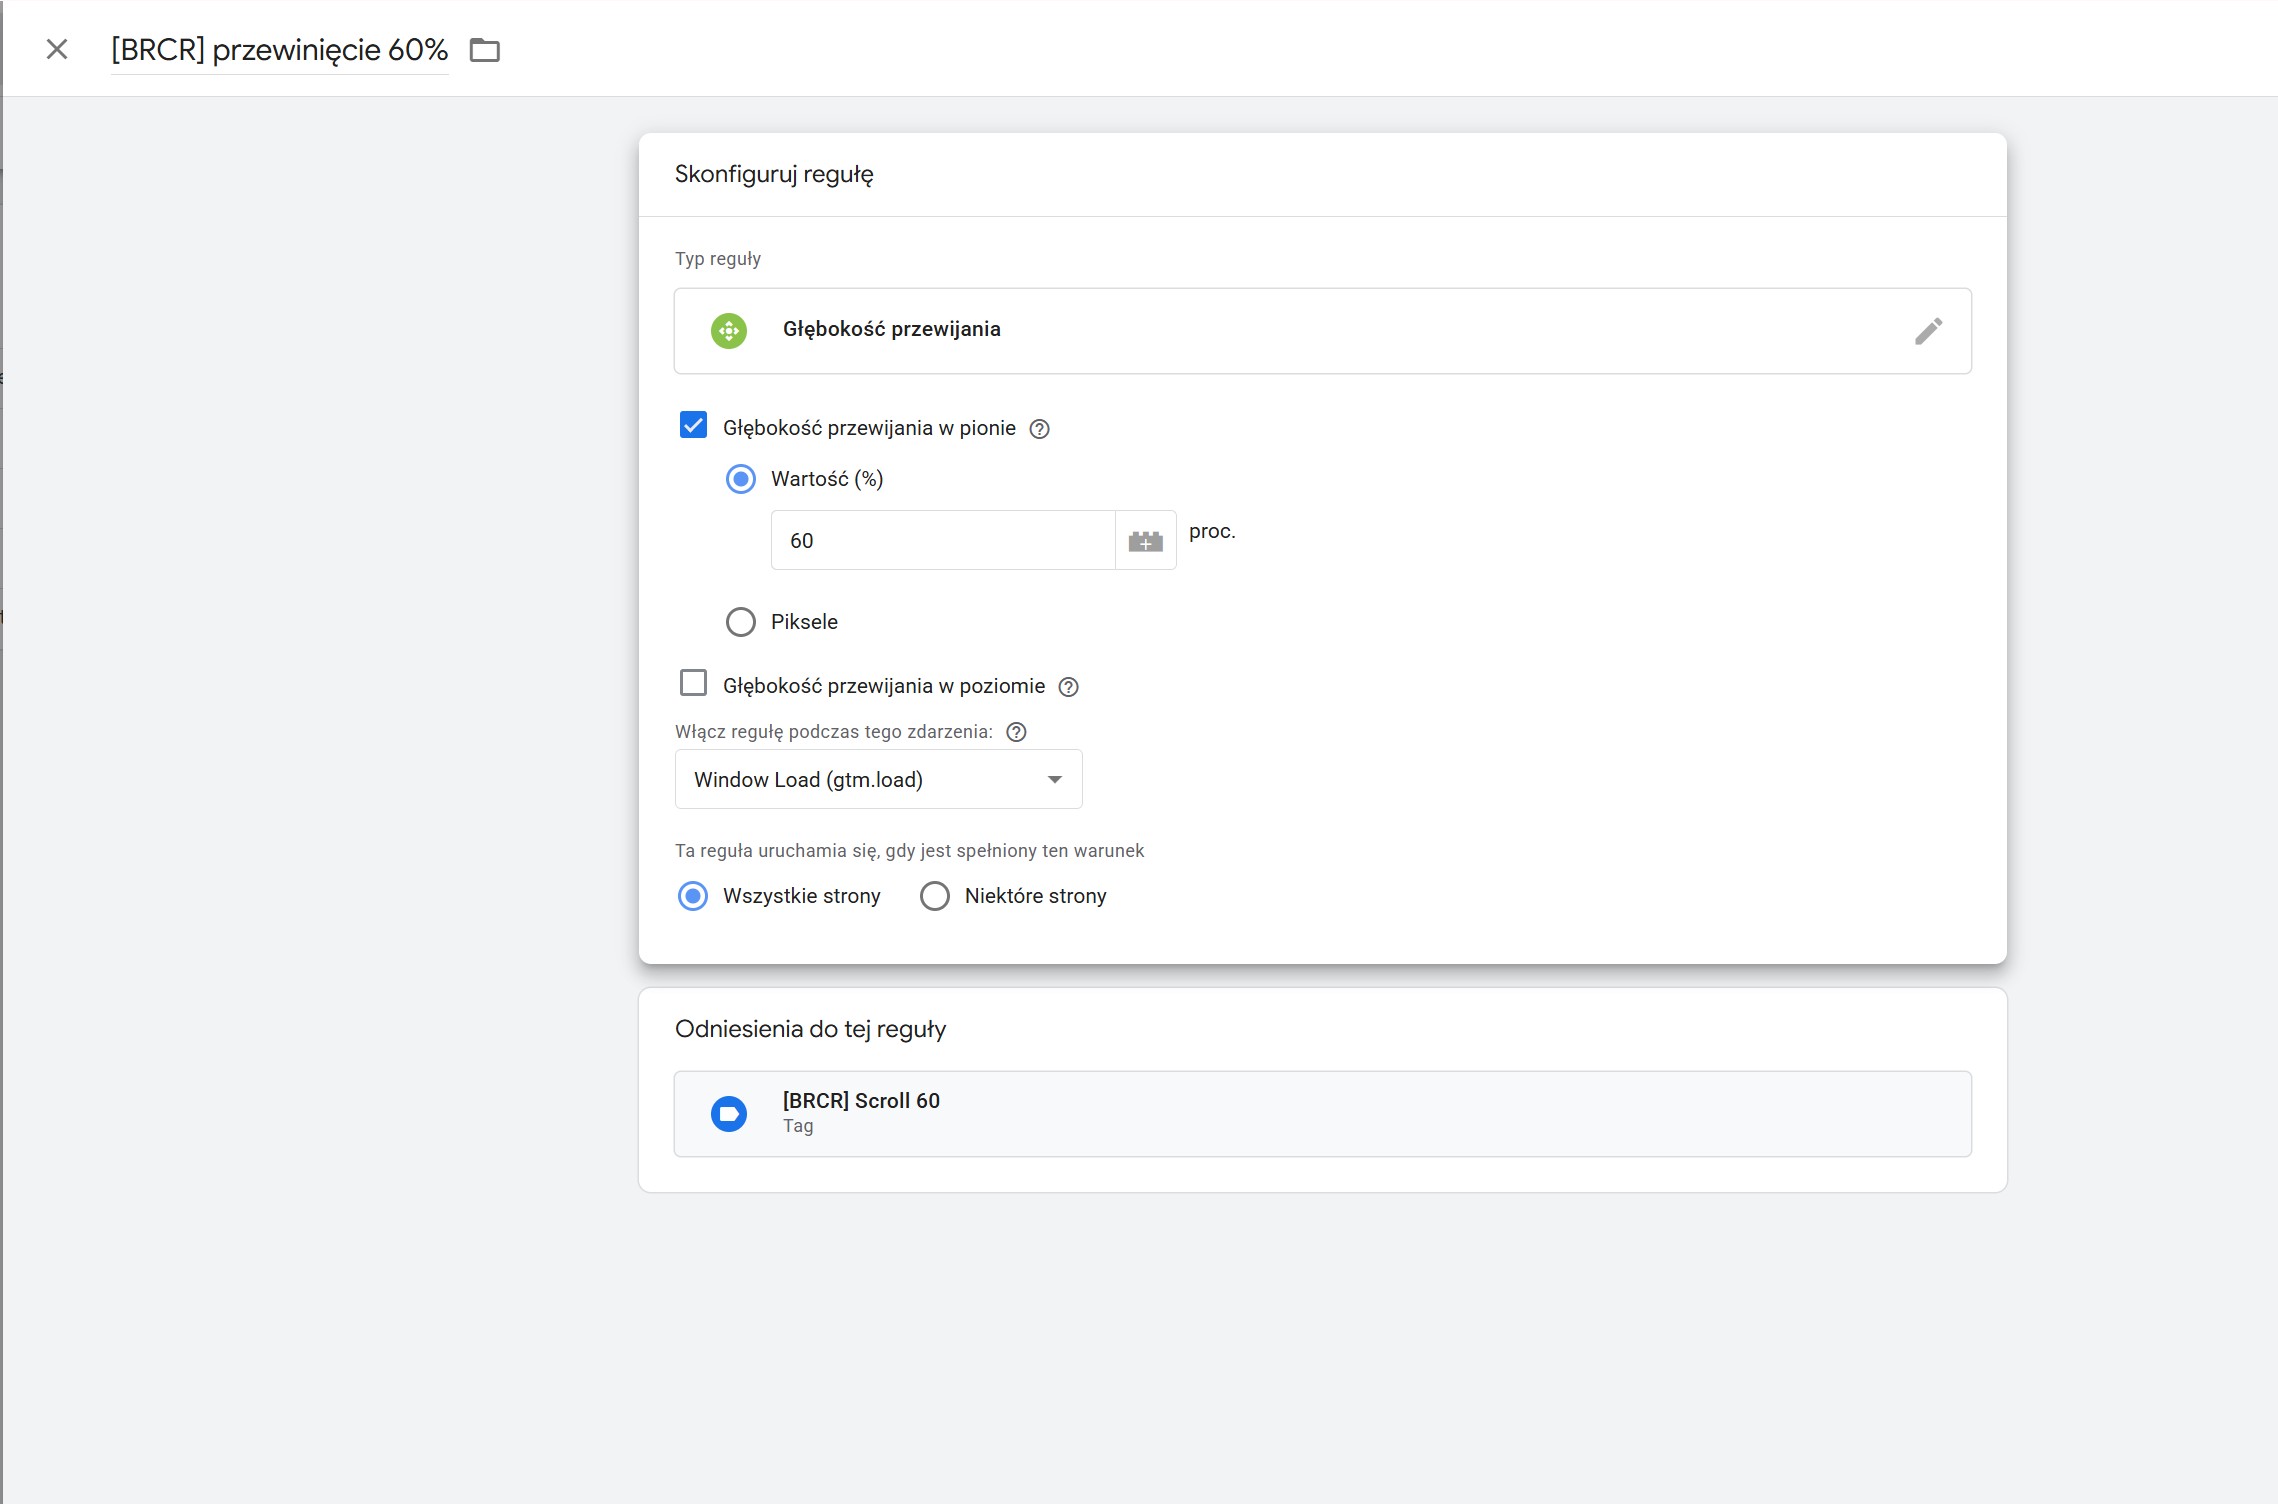Choose Niektóre strony radio option
This screenshot has height=1504, width=2278.
(935, 896)
